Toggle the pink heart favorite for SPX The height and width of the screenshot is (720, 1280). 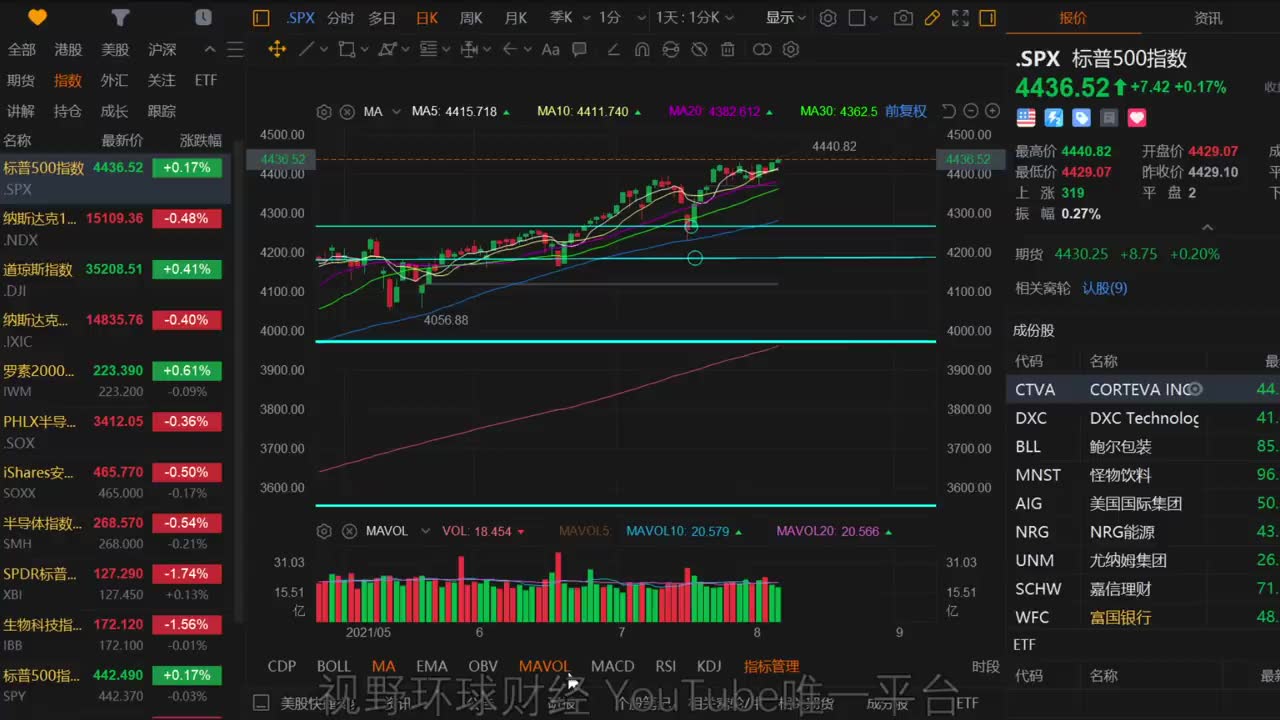pos(1137,118)
